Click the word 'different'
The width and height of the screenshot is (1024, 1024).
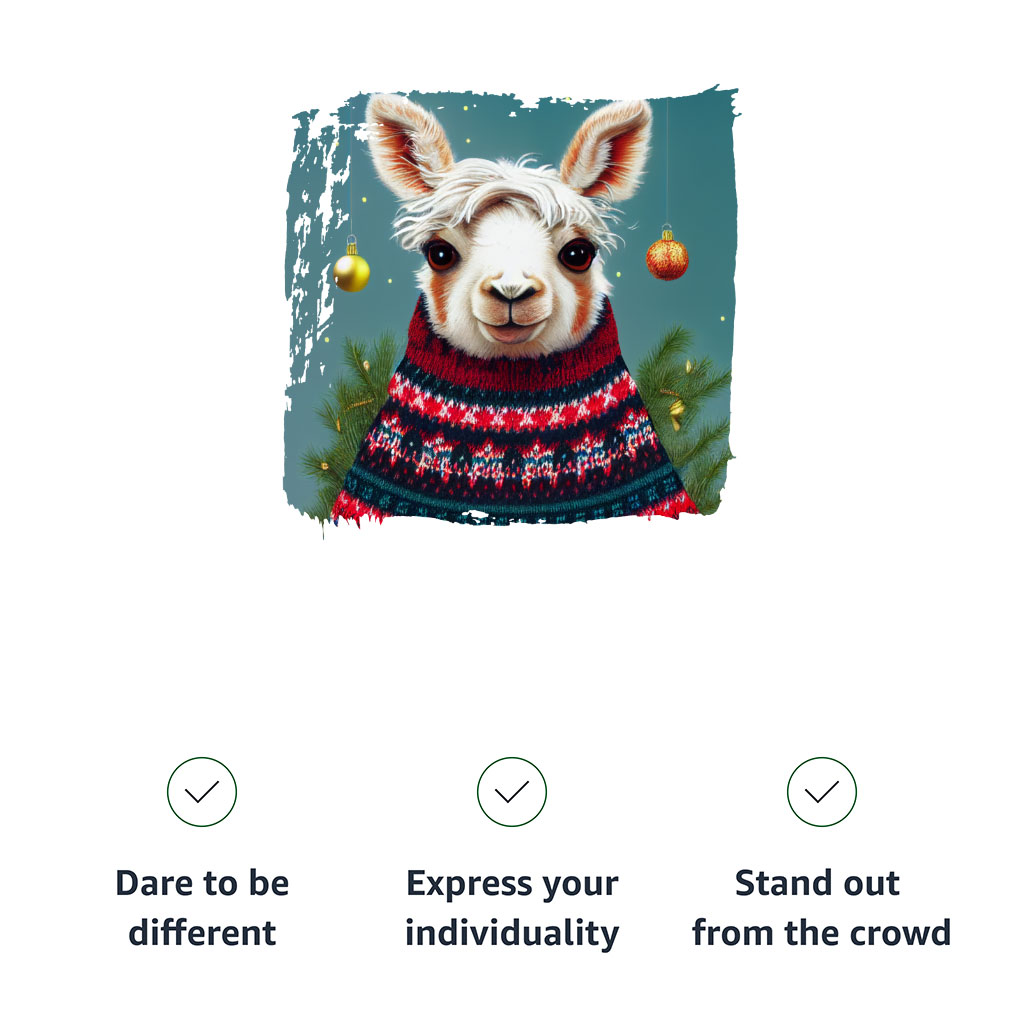tap(202, 932)
